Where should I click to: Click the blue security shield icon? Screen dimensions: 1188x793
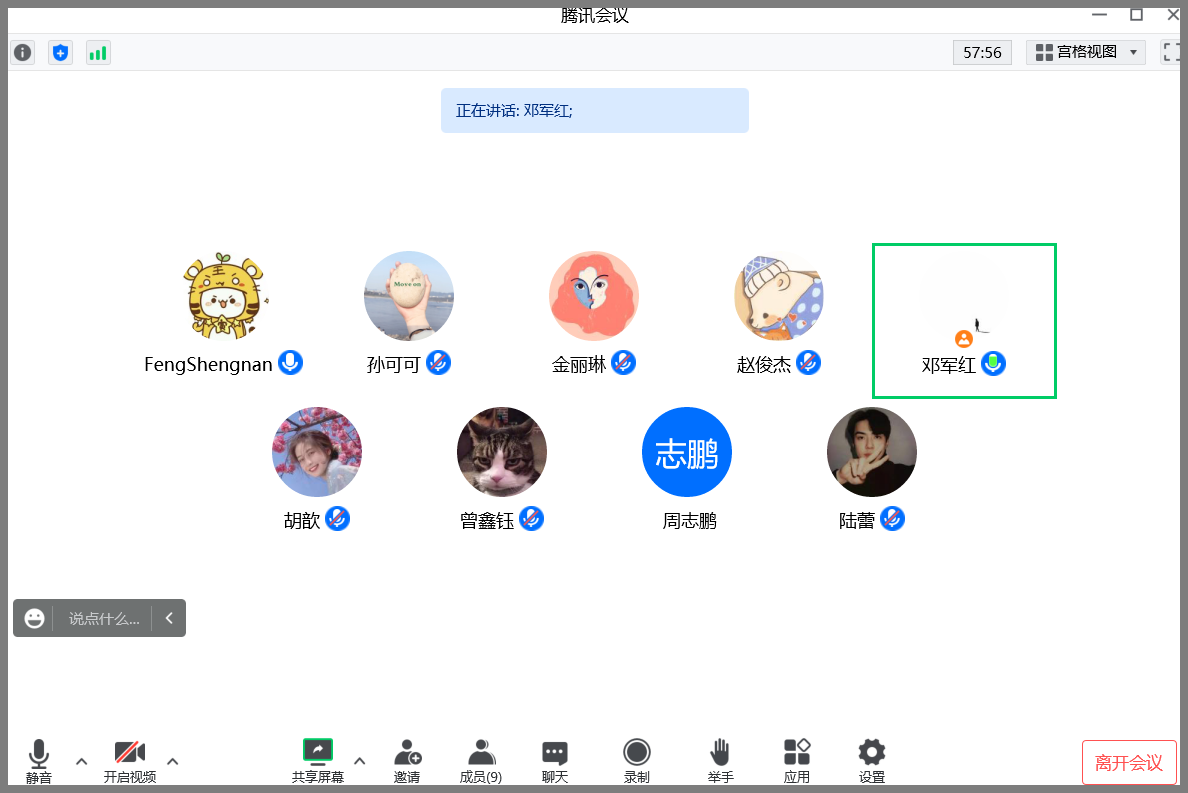pos(61,53)
